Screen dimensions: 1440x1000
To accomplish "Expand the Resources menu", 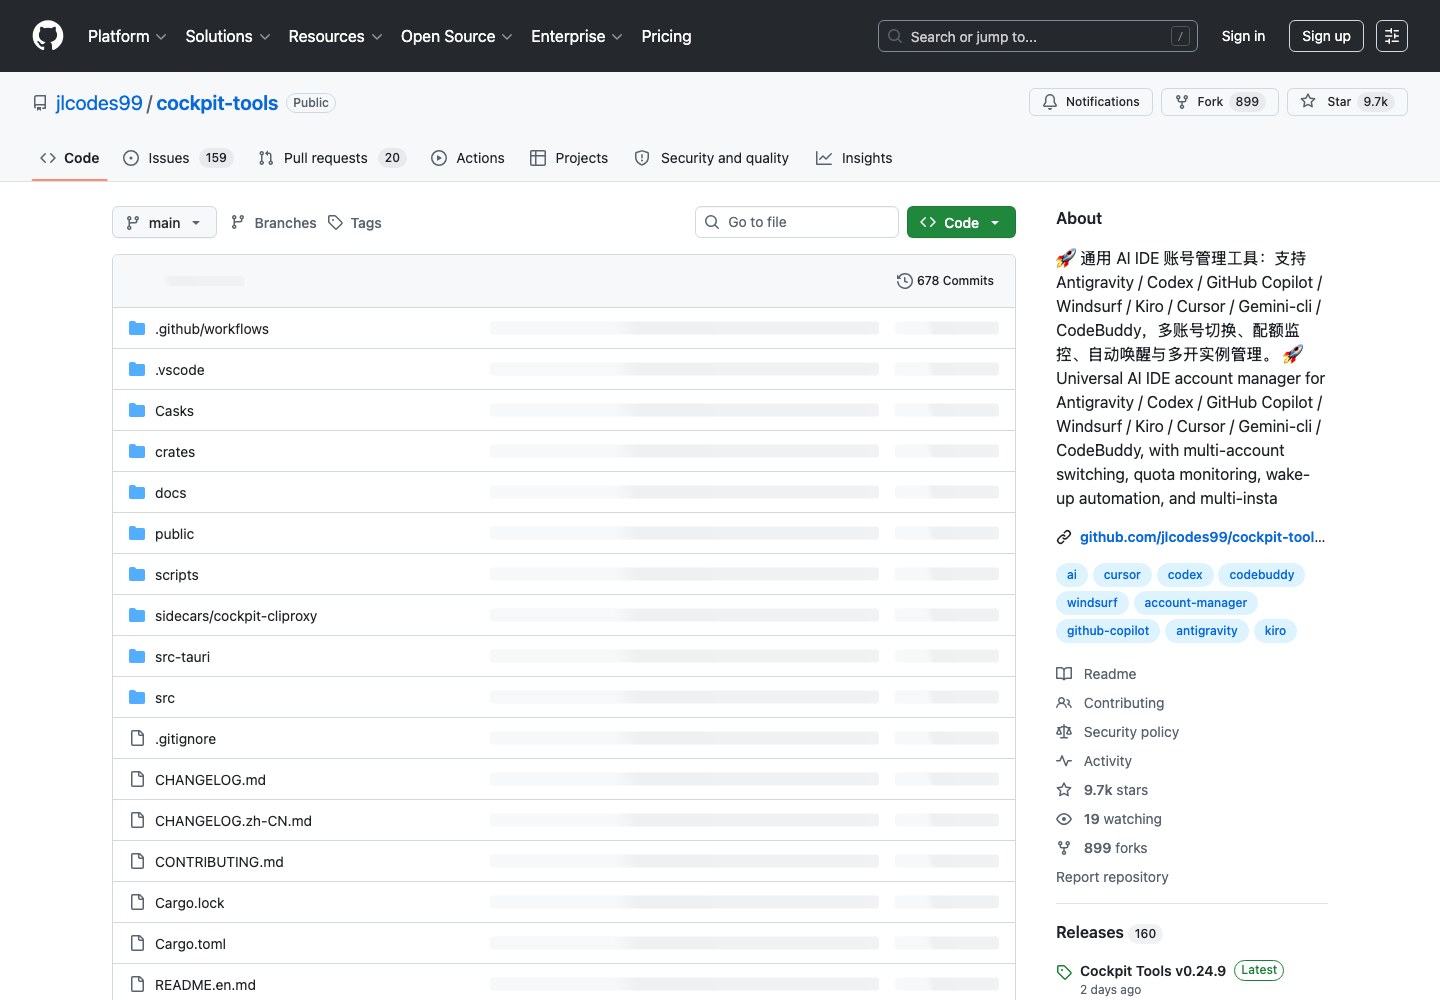I will 335,36.
